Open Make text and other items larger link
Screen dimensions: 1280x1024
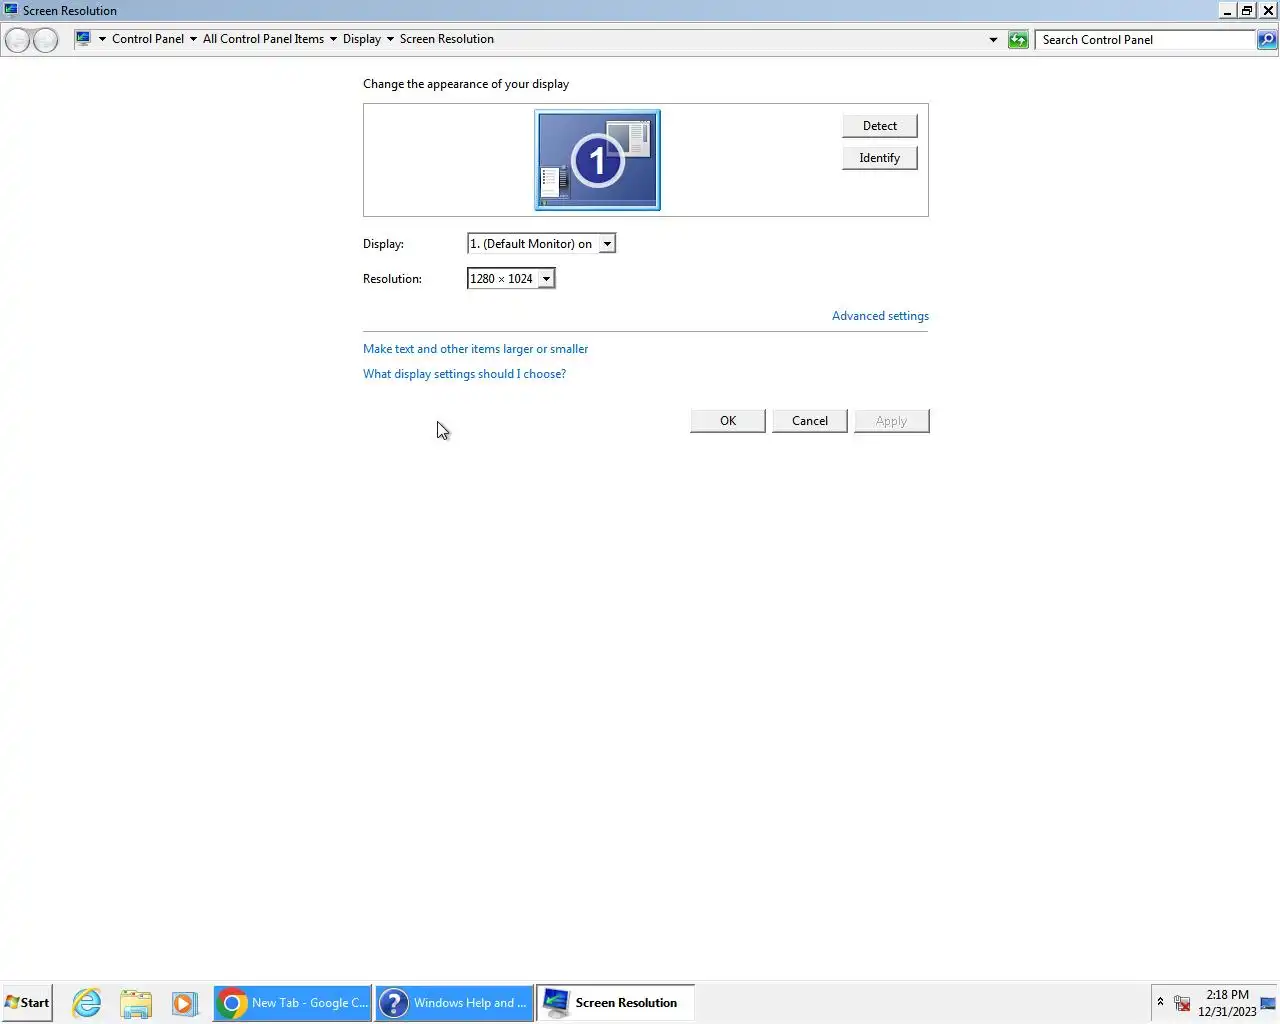tap(475, 349)
